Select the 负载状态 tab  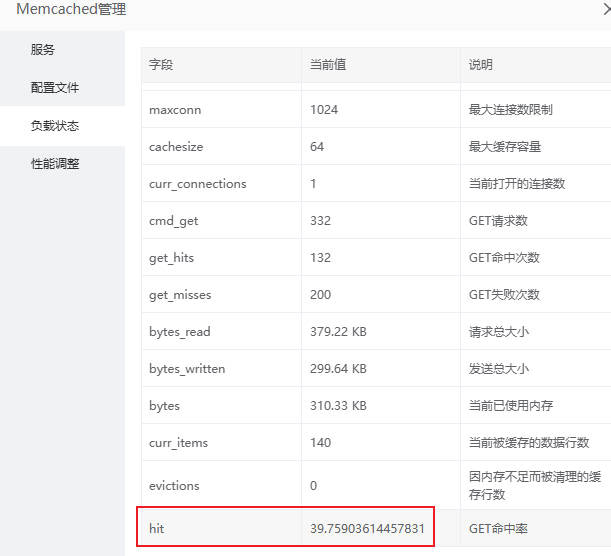click(x=62, y=126)
